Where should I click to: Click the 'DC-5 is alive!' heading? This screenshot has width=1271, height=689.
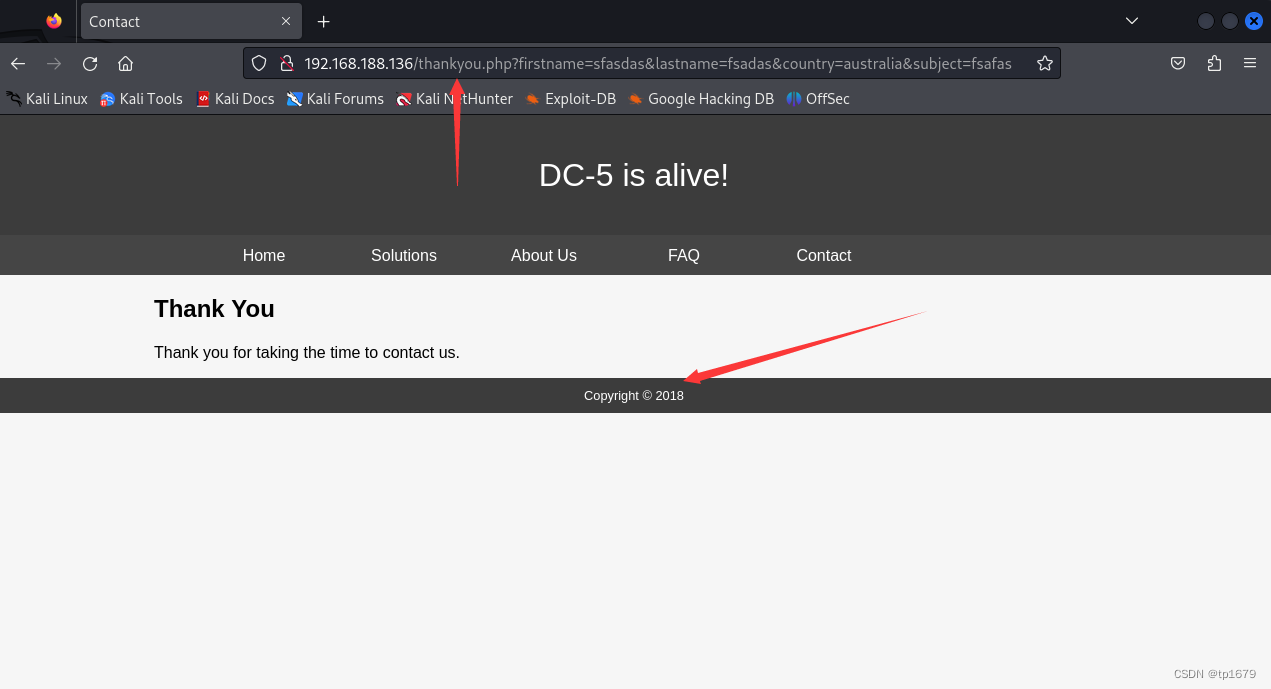[634, 175]
